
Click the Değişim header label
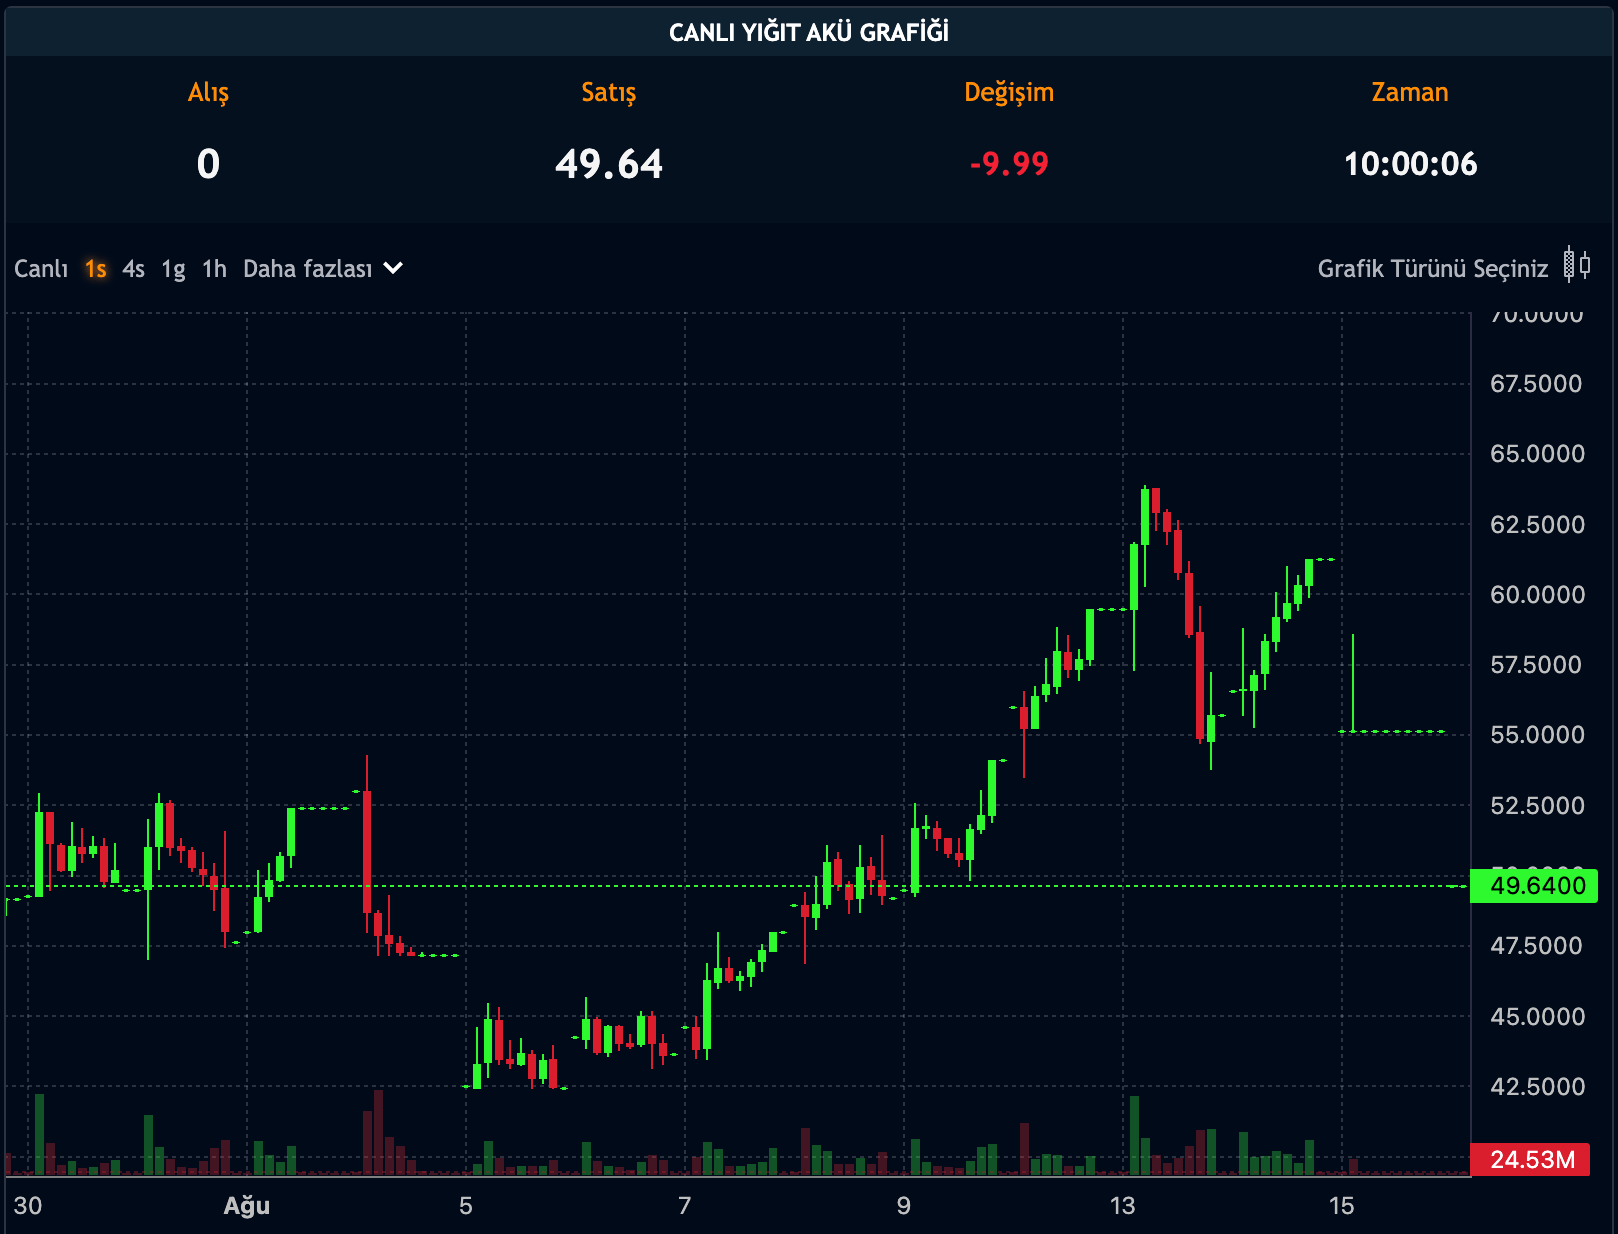(x=1009, y=93)
